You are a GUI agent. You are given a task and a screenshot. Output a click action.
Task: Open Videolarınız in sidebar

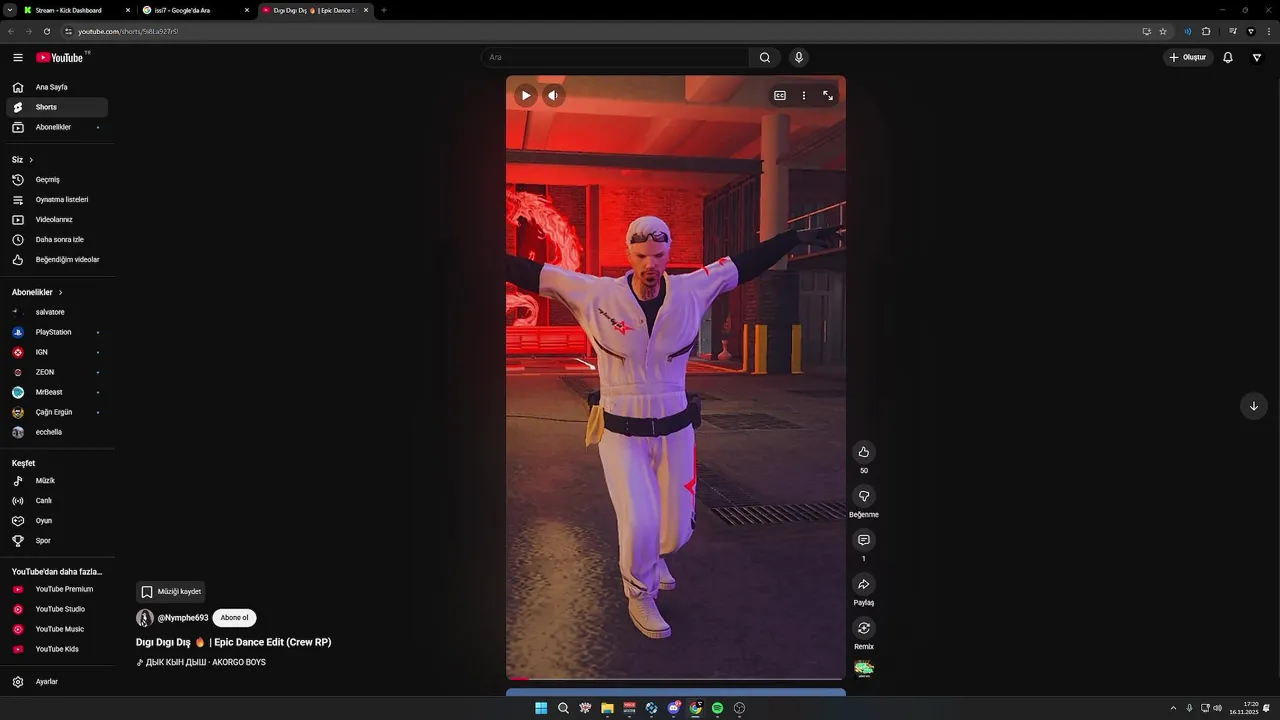pos(57,220)
